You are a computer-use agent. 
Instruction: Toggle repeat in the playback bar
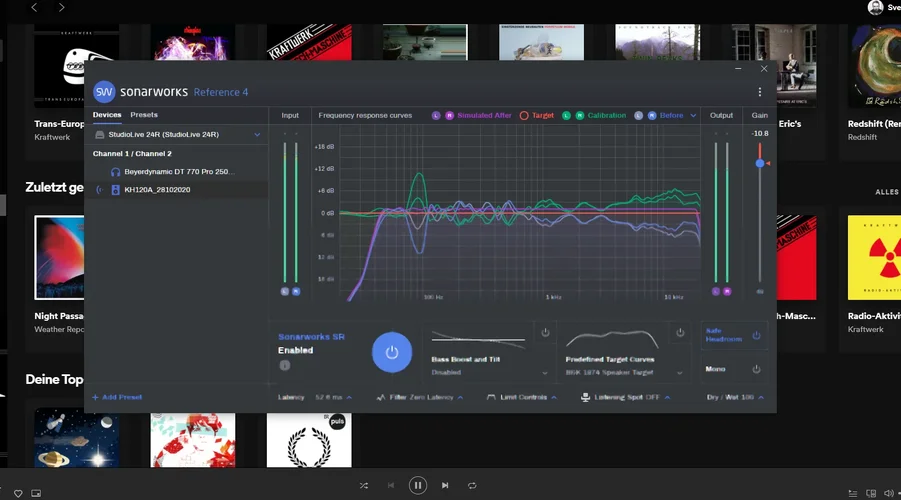click(472, 485)
